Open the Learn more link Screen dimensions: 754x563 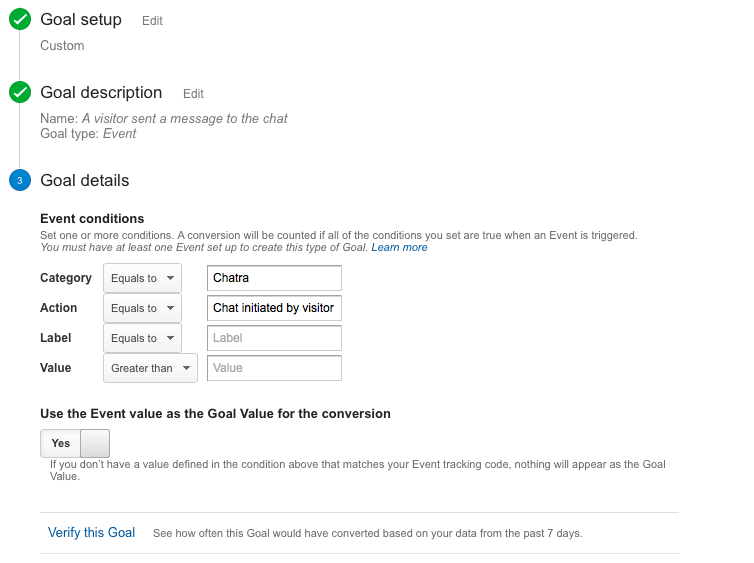coord(399,247)
